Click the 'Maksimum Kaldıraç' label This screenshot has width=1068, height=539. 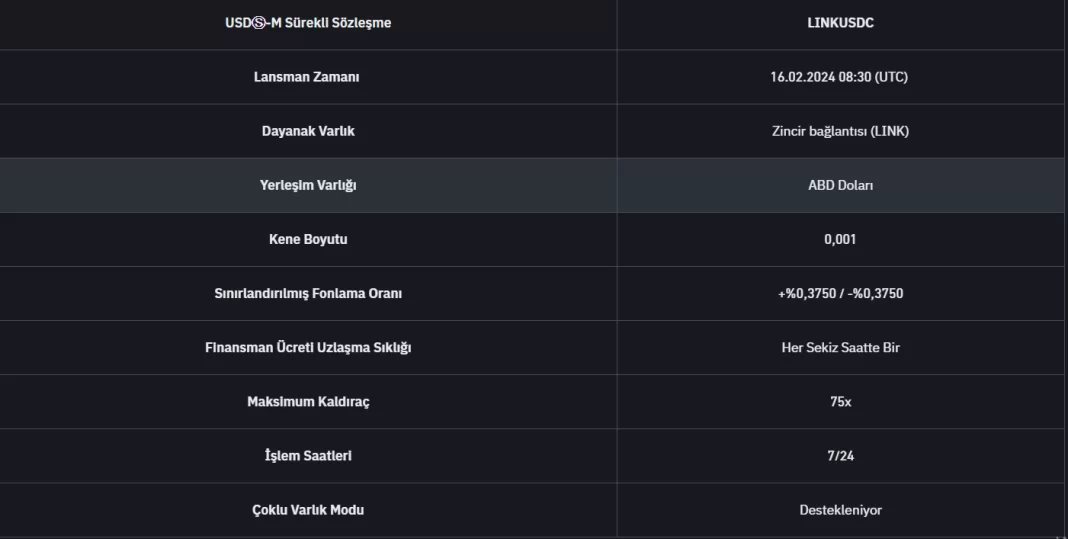point(308,401)
